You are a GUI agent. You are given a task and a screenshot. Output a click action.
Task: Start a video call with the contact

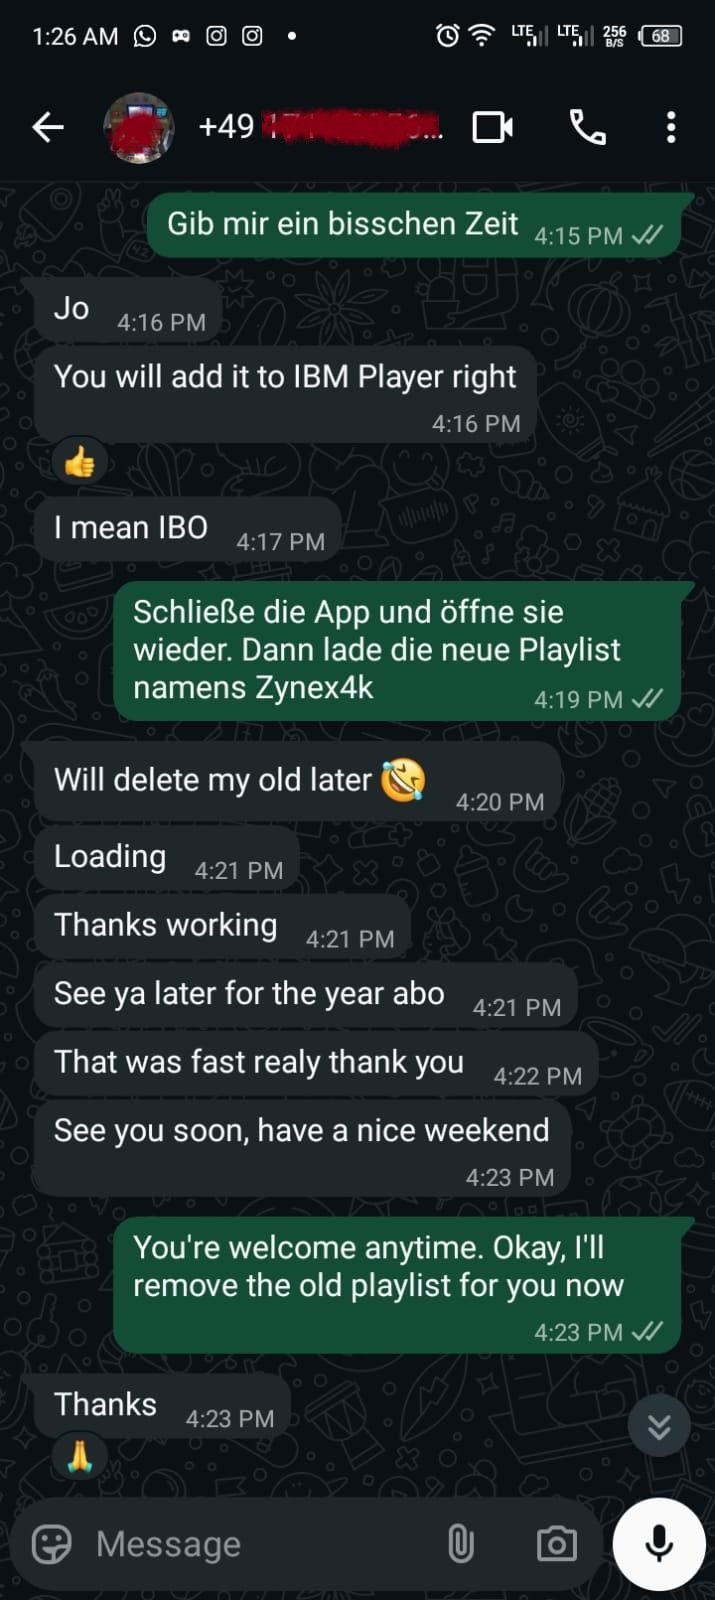[x=492, y=127]
